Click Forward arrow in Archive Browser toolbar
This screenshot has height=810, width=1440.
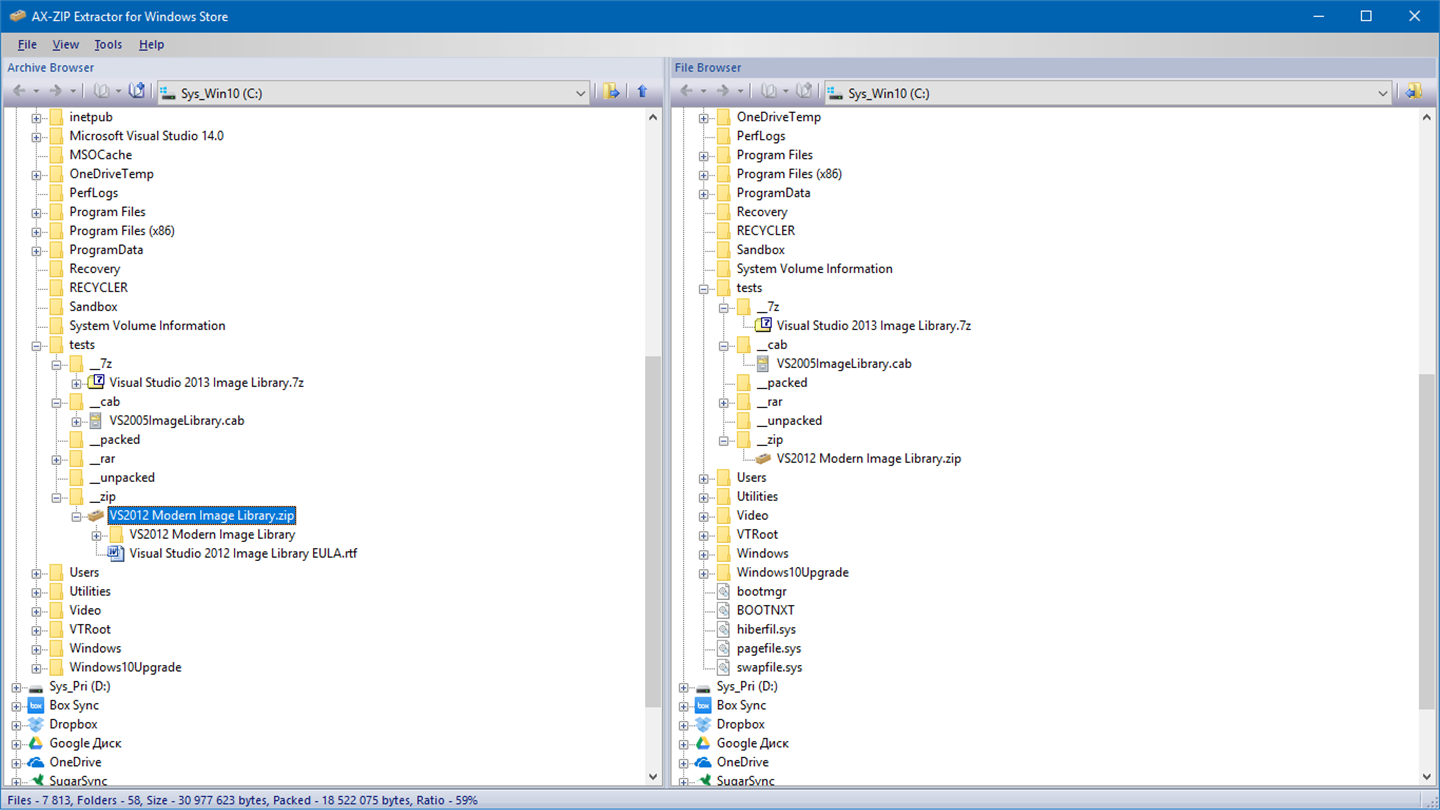click(55, 92)
